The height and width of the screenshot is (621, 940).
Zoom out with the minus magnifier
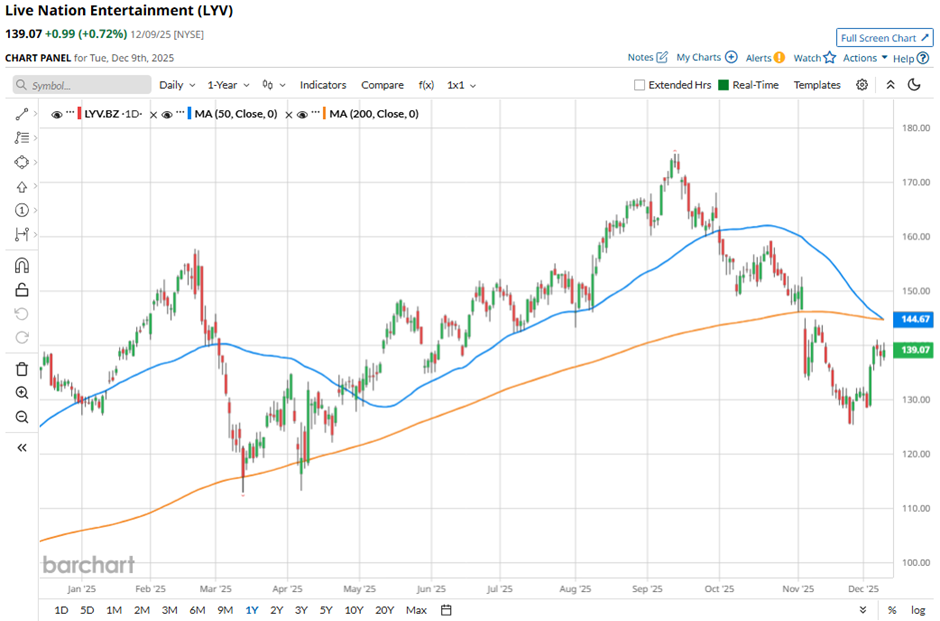pos(21,417)
